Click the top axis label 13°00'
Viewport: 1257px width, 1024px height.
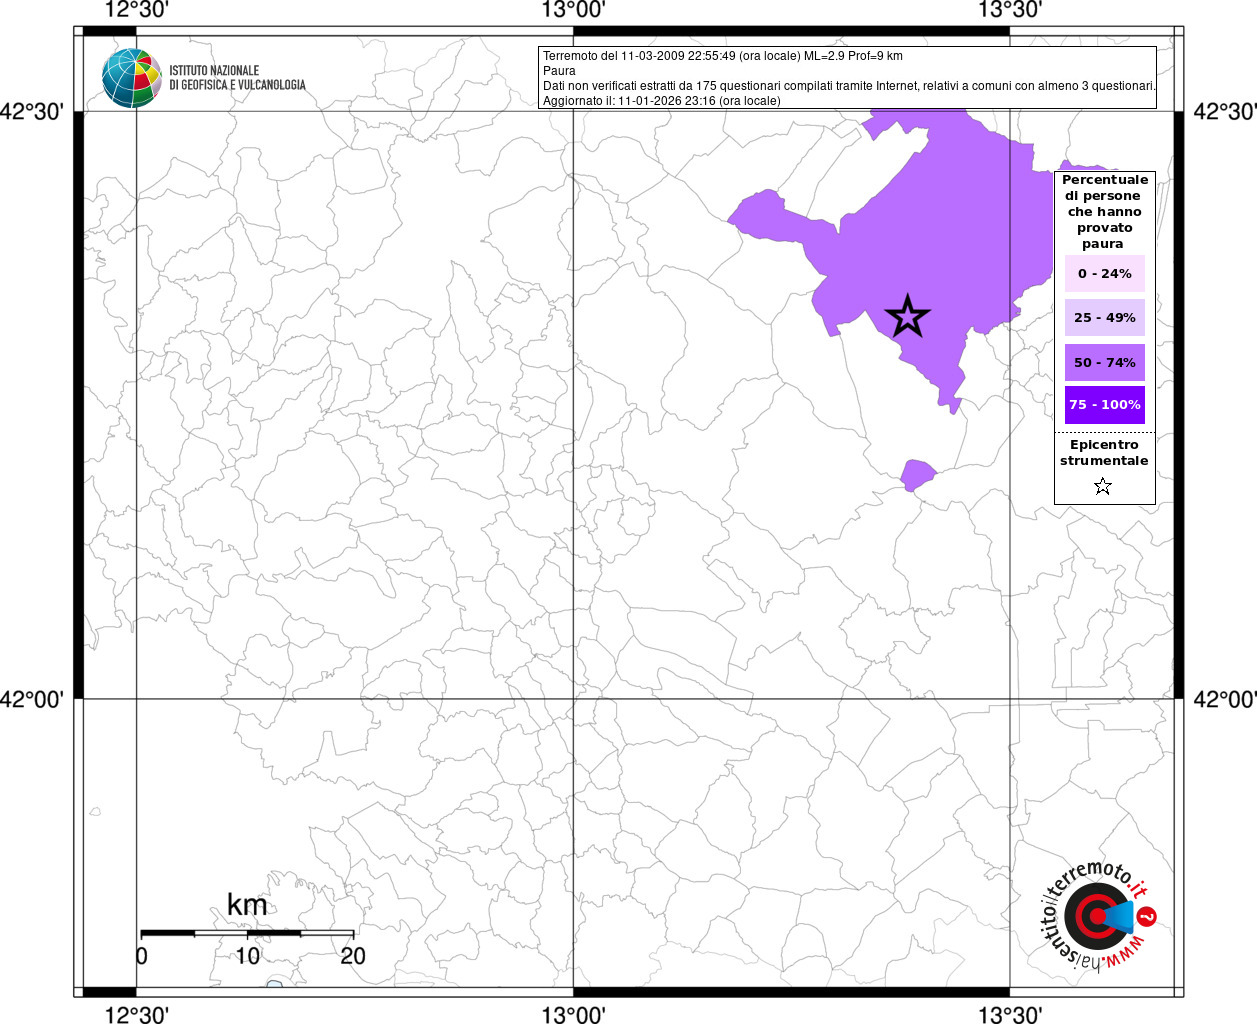[x=573, y=10]
